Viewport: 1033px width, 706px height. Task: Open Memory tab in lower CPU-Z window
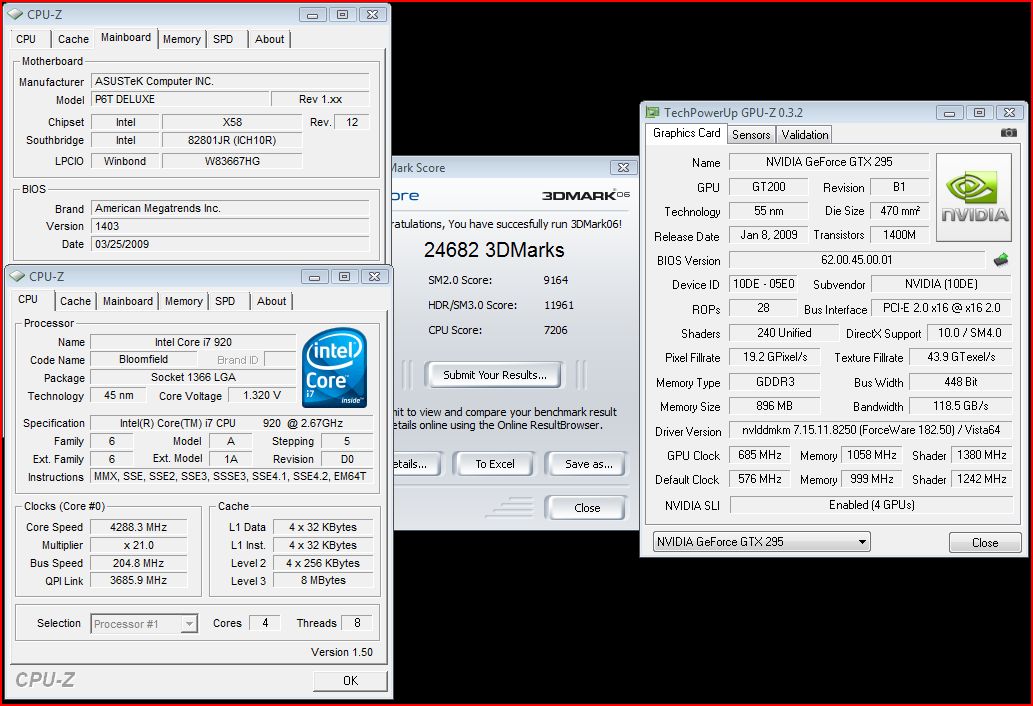[x=183, y=301]
